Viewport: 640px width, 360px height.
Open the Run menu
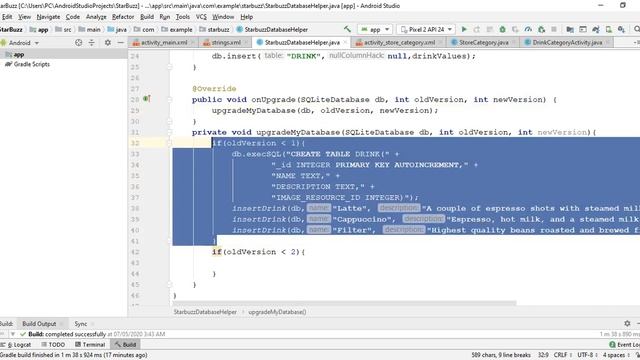(164, 17)
